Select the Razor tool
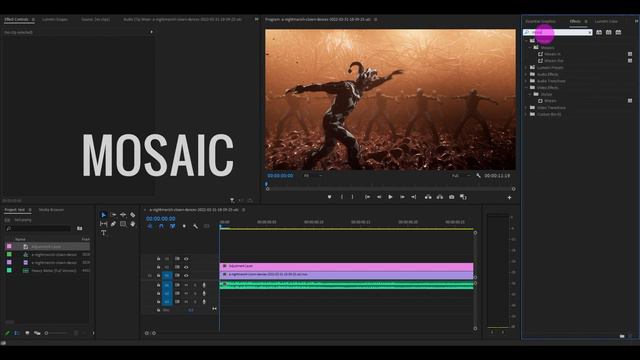The height and width of the screenshot is (360, 640). (x=133, y=215)
